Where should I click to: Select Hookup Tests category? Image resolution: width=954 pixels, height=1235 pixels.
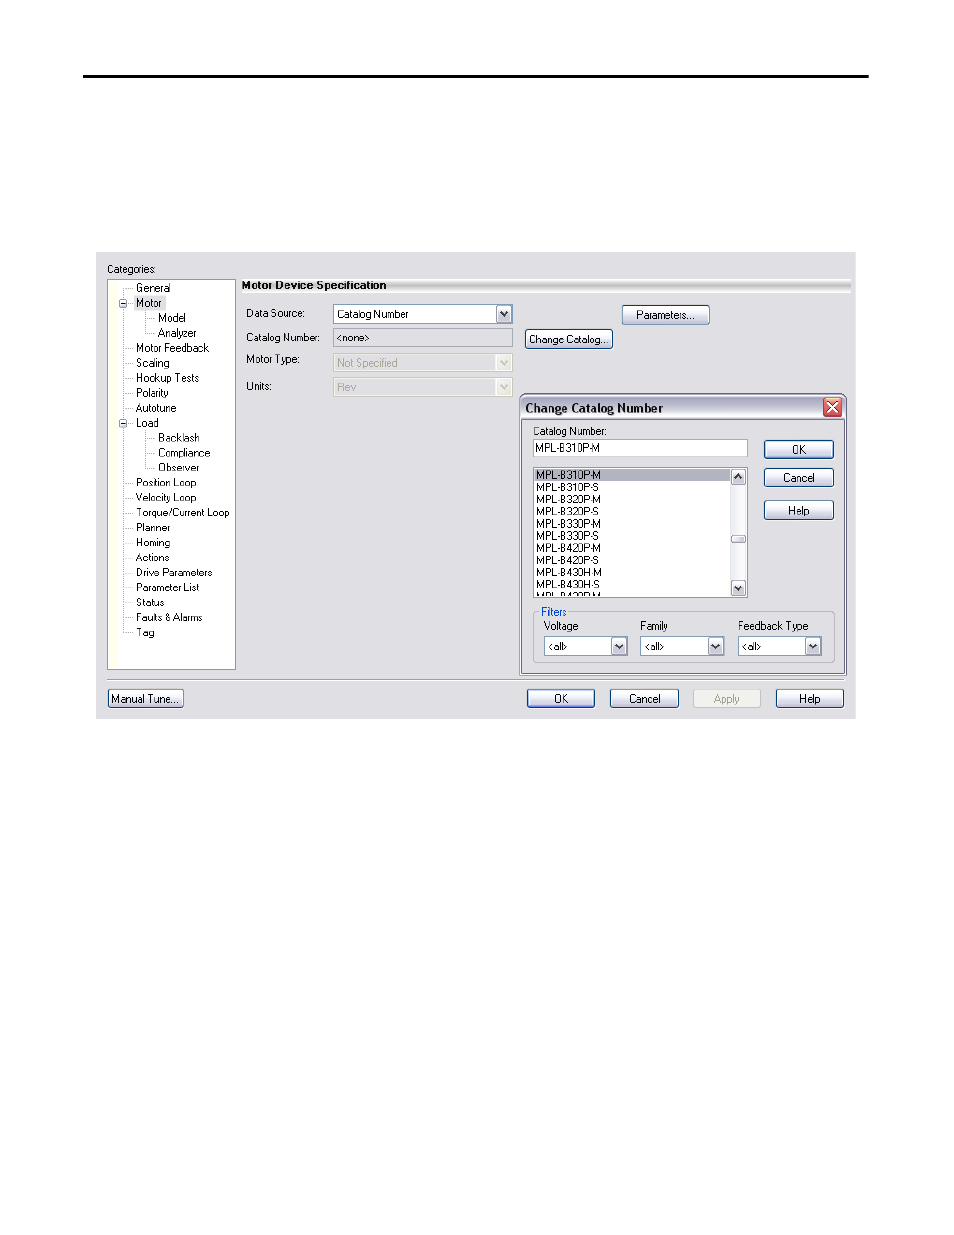tap(167, 378)
